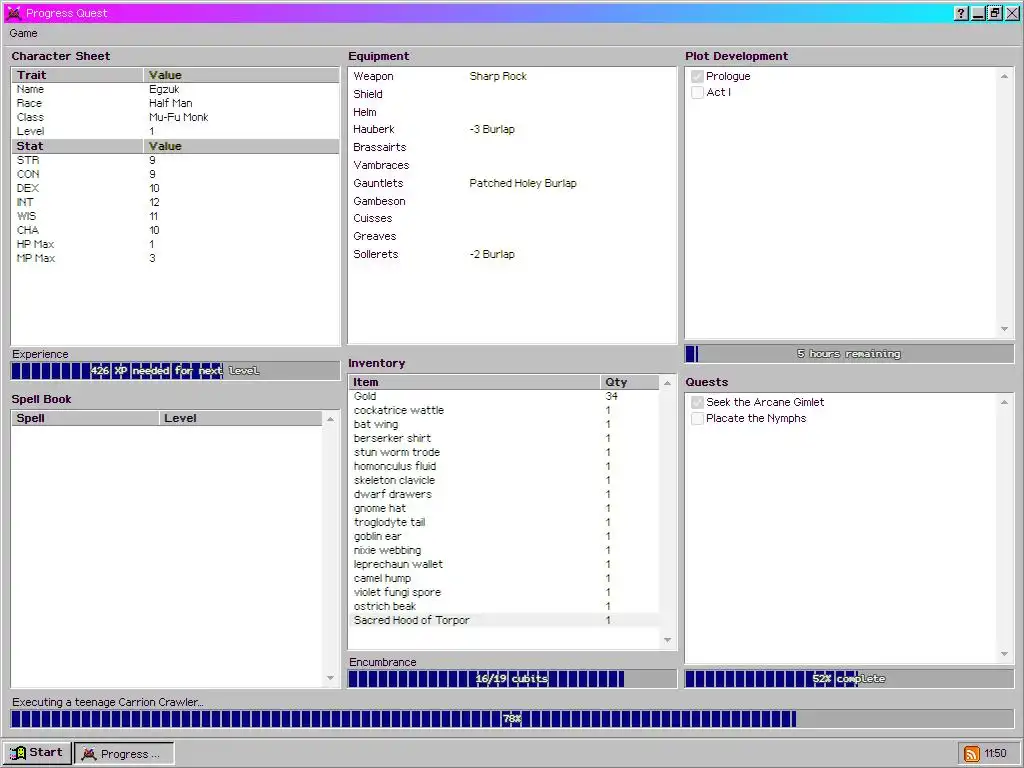The width and height of the screenshot is (1024, 768).
Task: Click the Spell column header
Action: tap(85, 419)
